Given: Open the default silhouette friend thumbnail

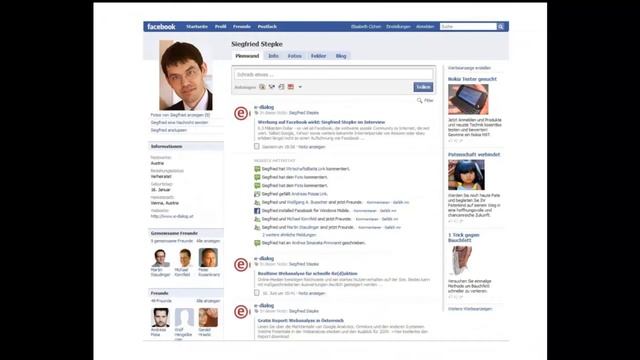Looking at the screenshot, I should coord(184,318).
